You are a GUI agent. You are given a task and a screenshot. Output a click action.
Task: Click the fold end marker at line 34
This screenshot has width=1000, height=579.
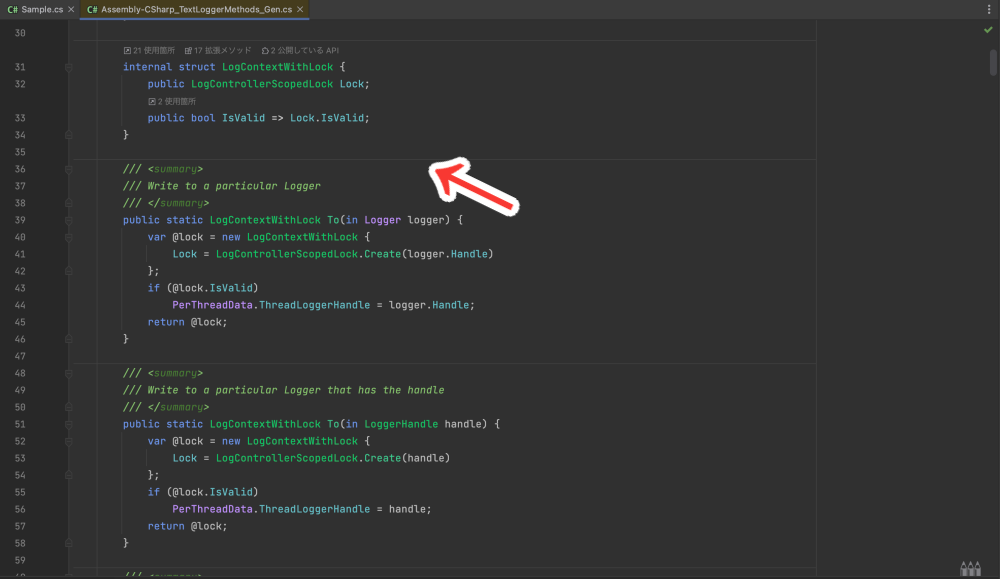click(x=68, y=135)
